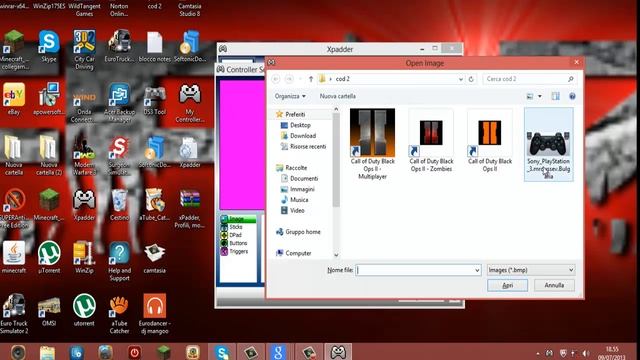640x360 pixels.
Task: Click the search magnifier icon
Action: tap(570, 79)
